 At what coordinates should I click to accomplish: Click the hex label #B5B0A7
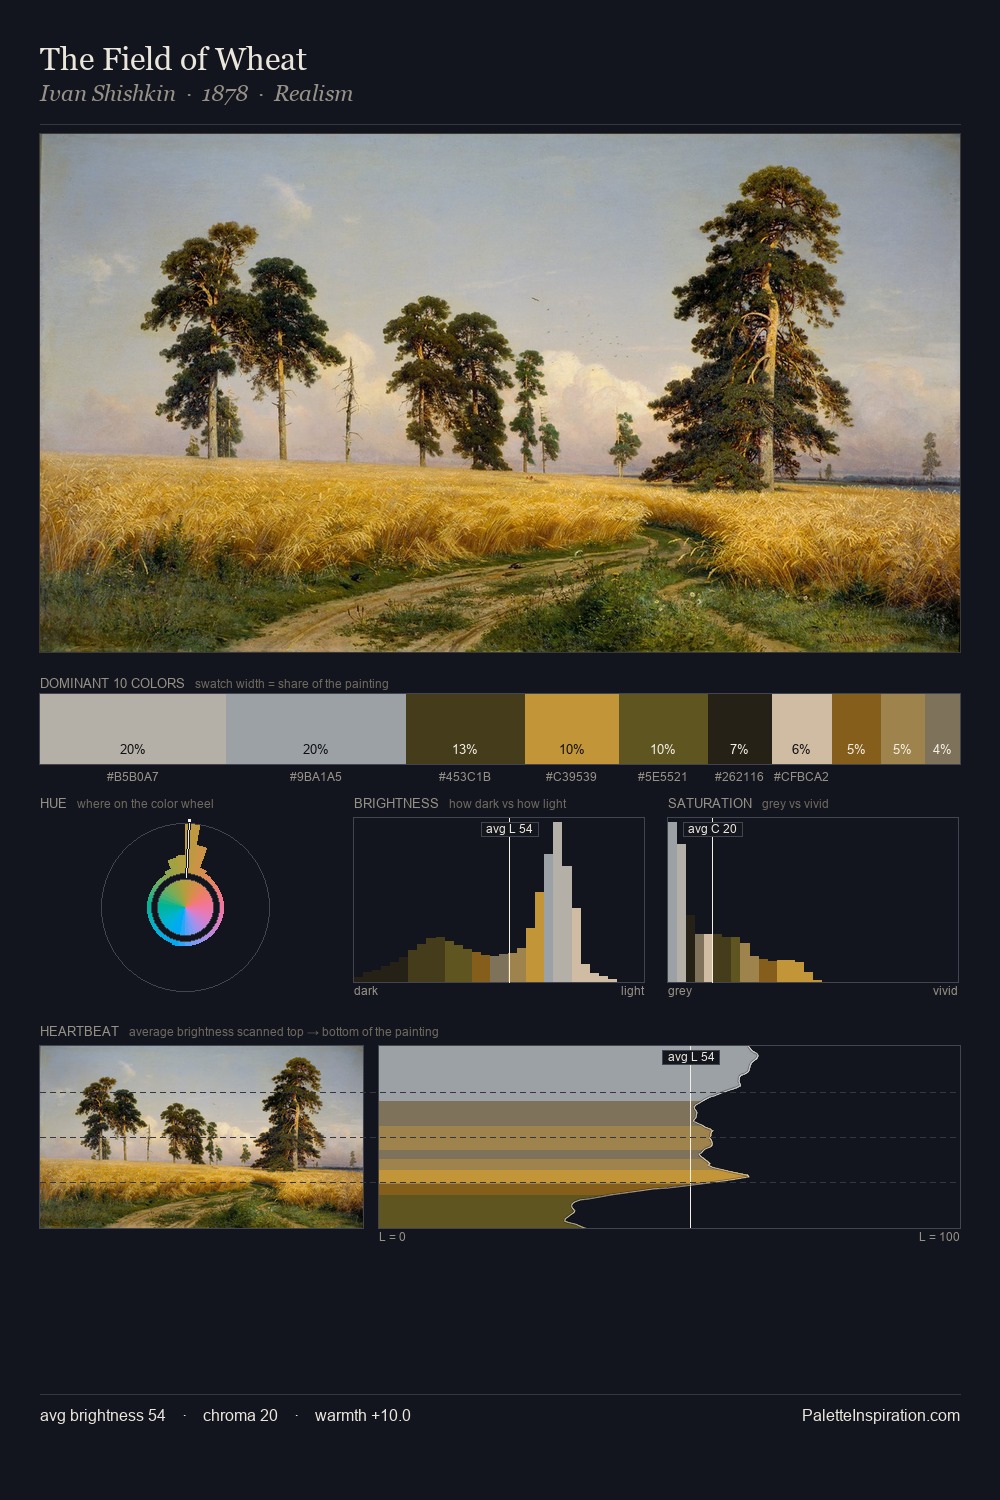[x=132, y=777]
